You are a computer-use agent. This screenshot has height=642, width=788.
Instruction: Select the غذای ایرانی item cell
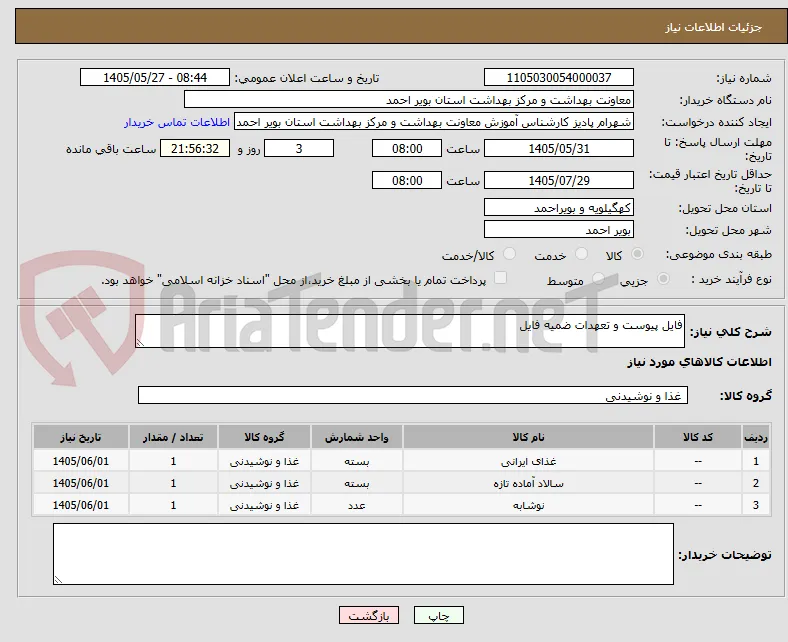coord(528,461)
